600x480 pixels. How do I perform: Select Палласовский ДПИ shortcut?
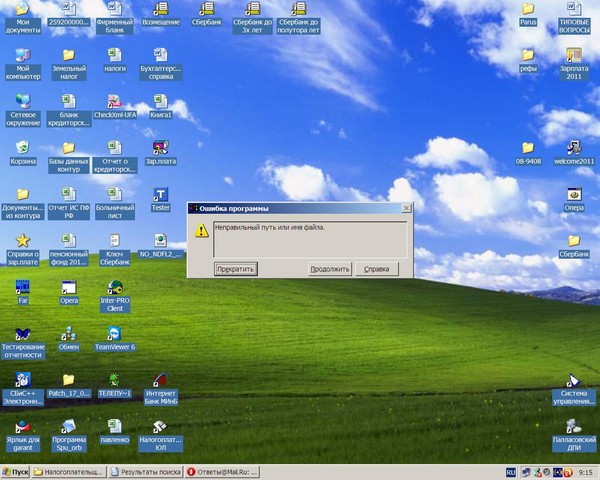tap(574, 435)
